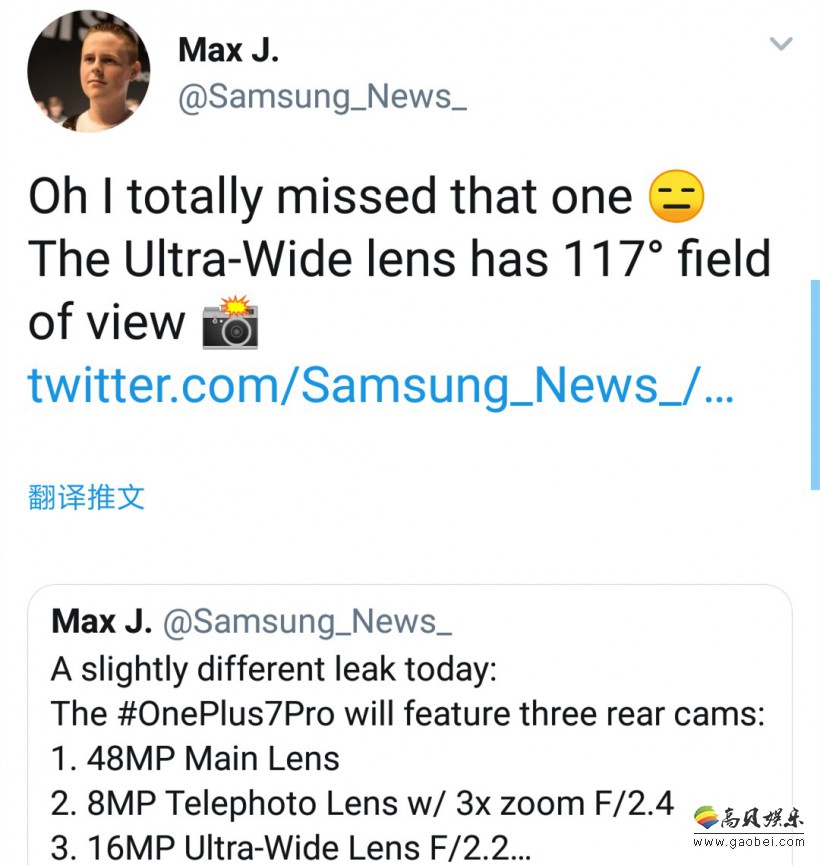Viewport: 820px width, 865px height.
Task: Click the @Samsung_News_ handle under header name
Action: (323, 97)
